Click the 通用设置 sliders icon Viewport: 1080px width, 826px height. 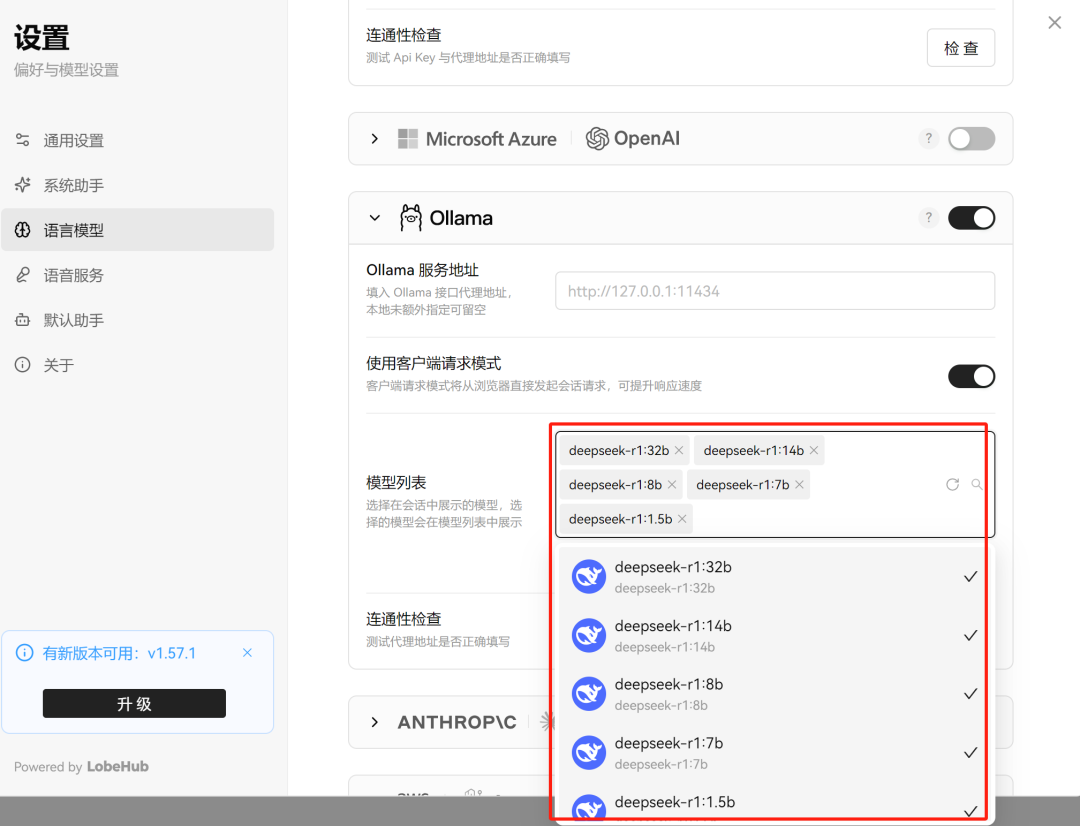pos(23,141)
